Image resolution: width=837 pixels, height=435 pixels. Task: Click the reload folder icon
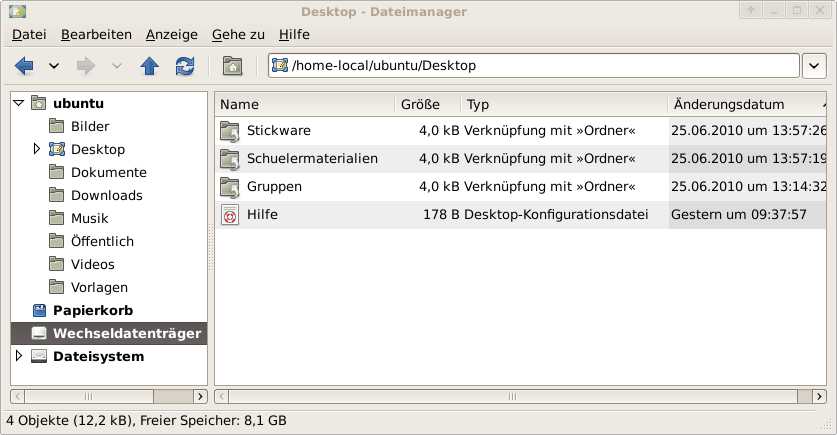point(184,66)
